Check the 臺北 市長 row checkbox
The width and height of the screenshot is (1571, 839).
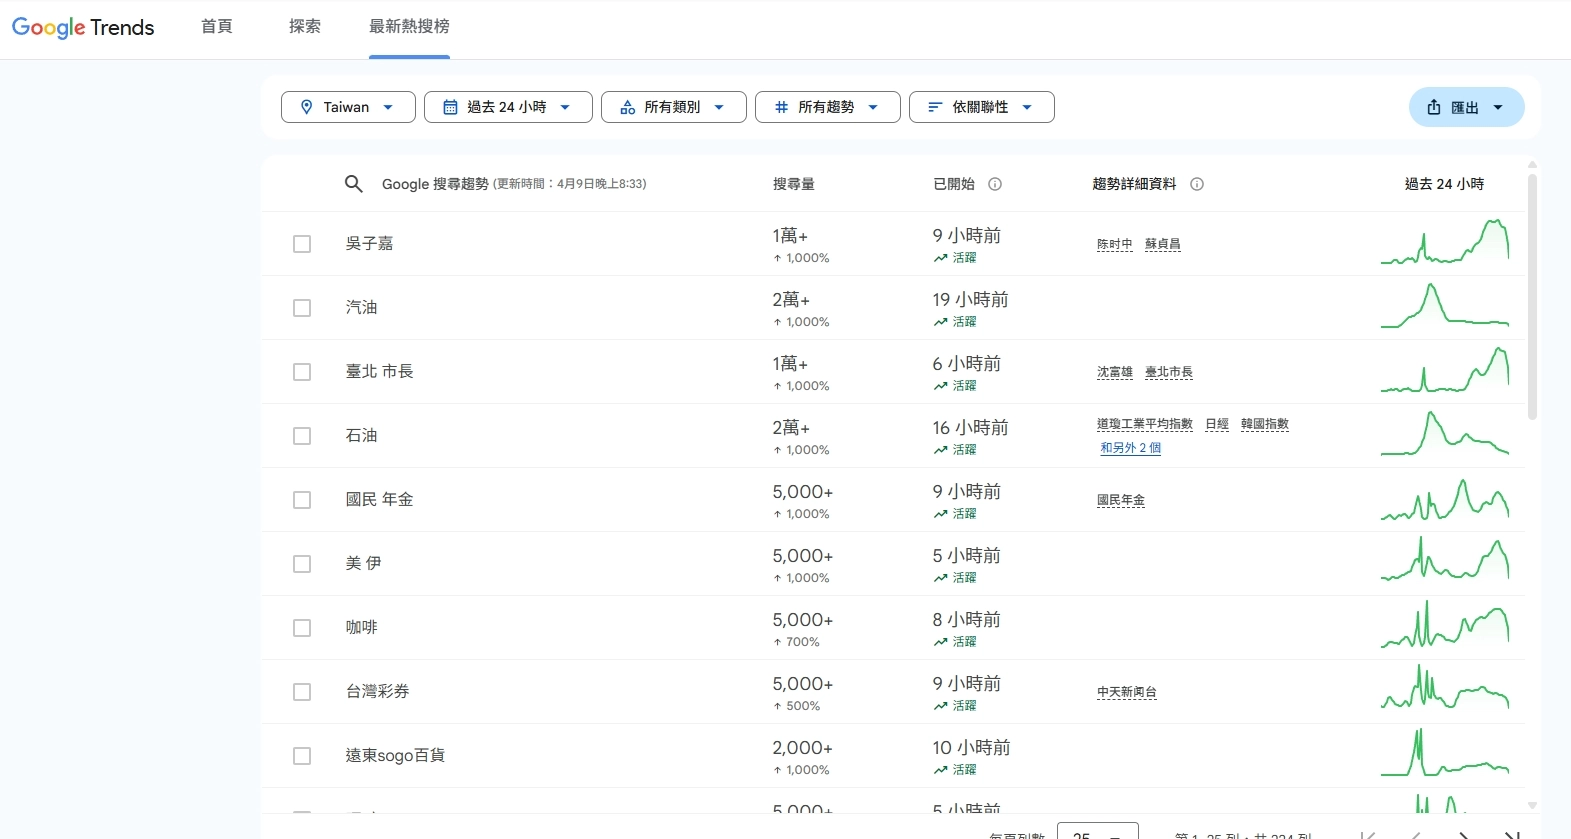point(302,372)
